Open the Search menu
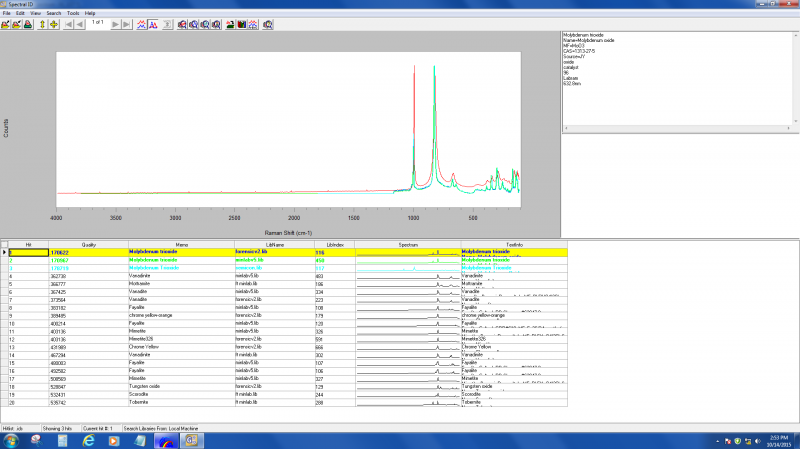The height and width of the screenshot is (449, 800). (53, 13)
